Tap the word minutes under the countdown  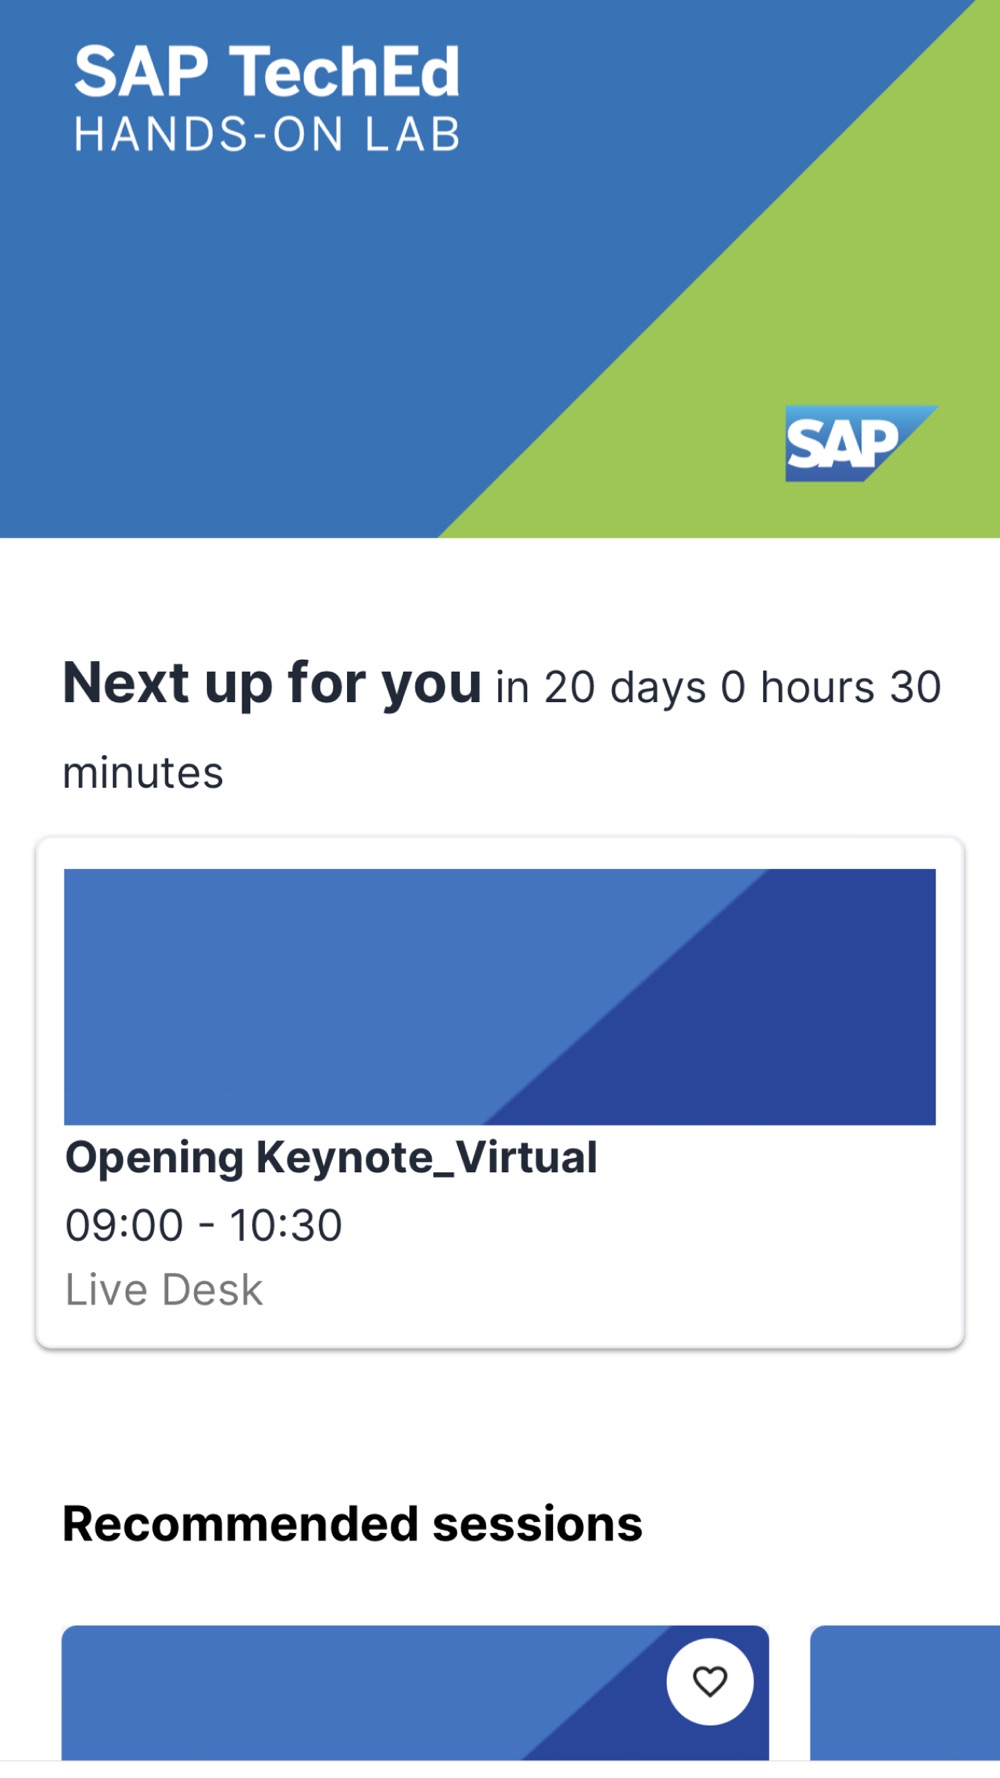tap(143, 773)
